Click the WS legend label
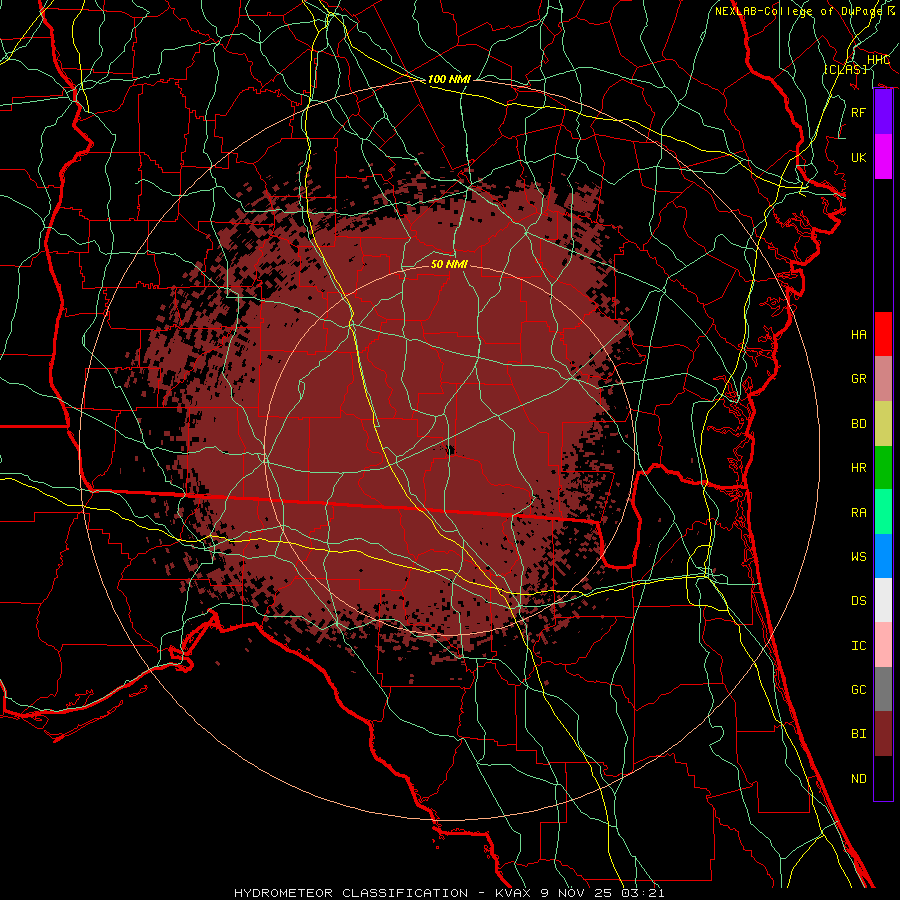This screenshot has height=900, width=900. tap(859, 557)
